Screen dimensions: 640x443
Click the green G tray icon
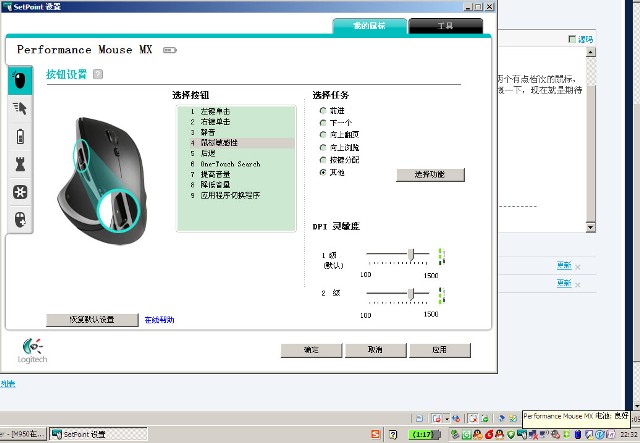pos(467,434)
